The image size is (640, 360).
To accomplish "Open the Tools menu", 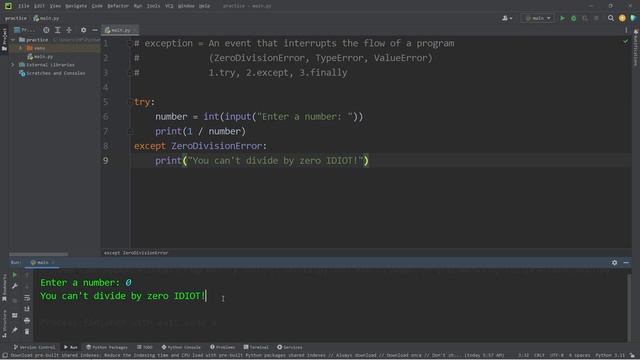I will pos(153,6).
